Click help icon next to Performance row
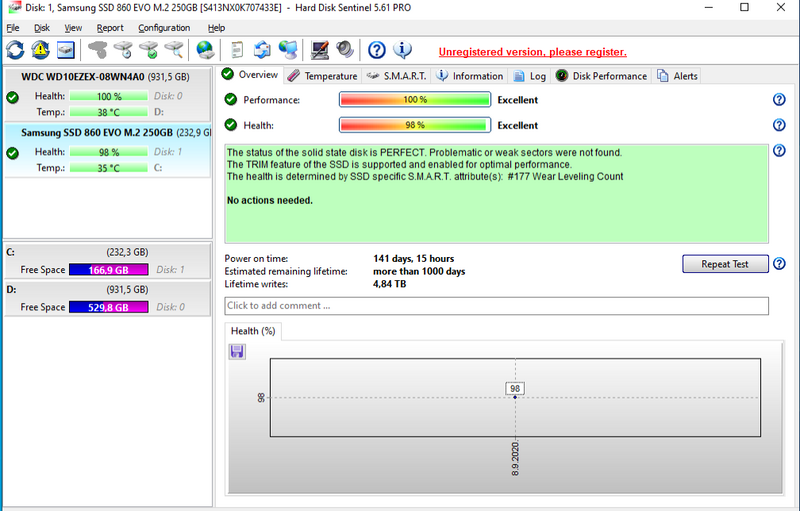This screenshot has height=511, width=800. (x=779, y=99)
